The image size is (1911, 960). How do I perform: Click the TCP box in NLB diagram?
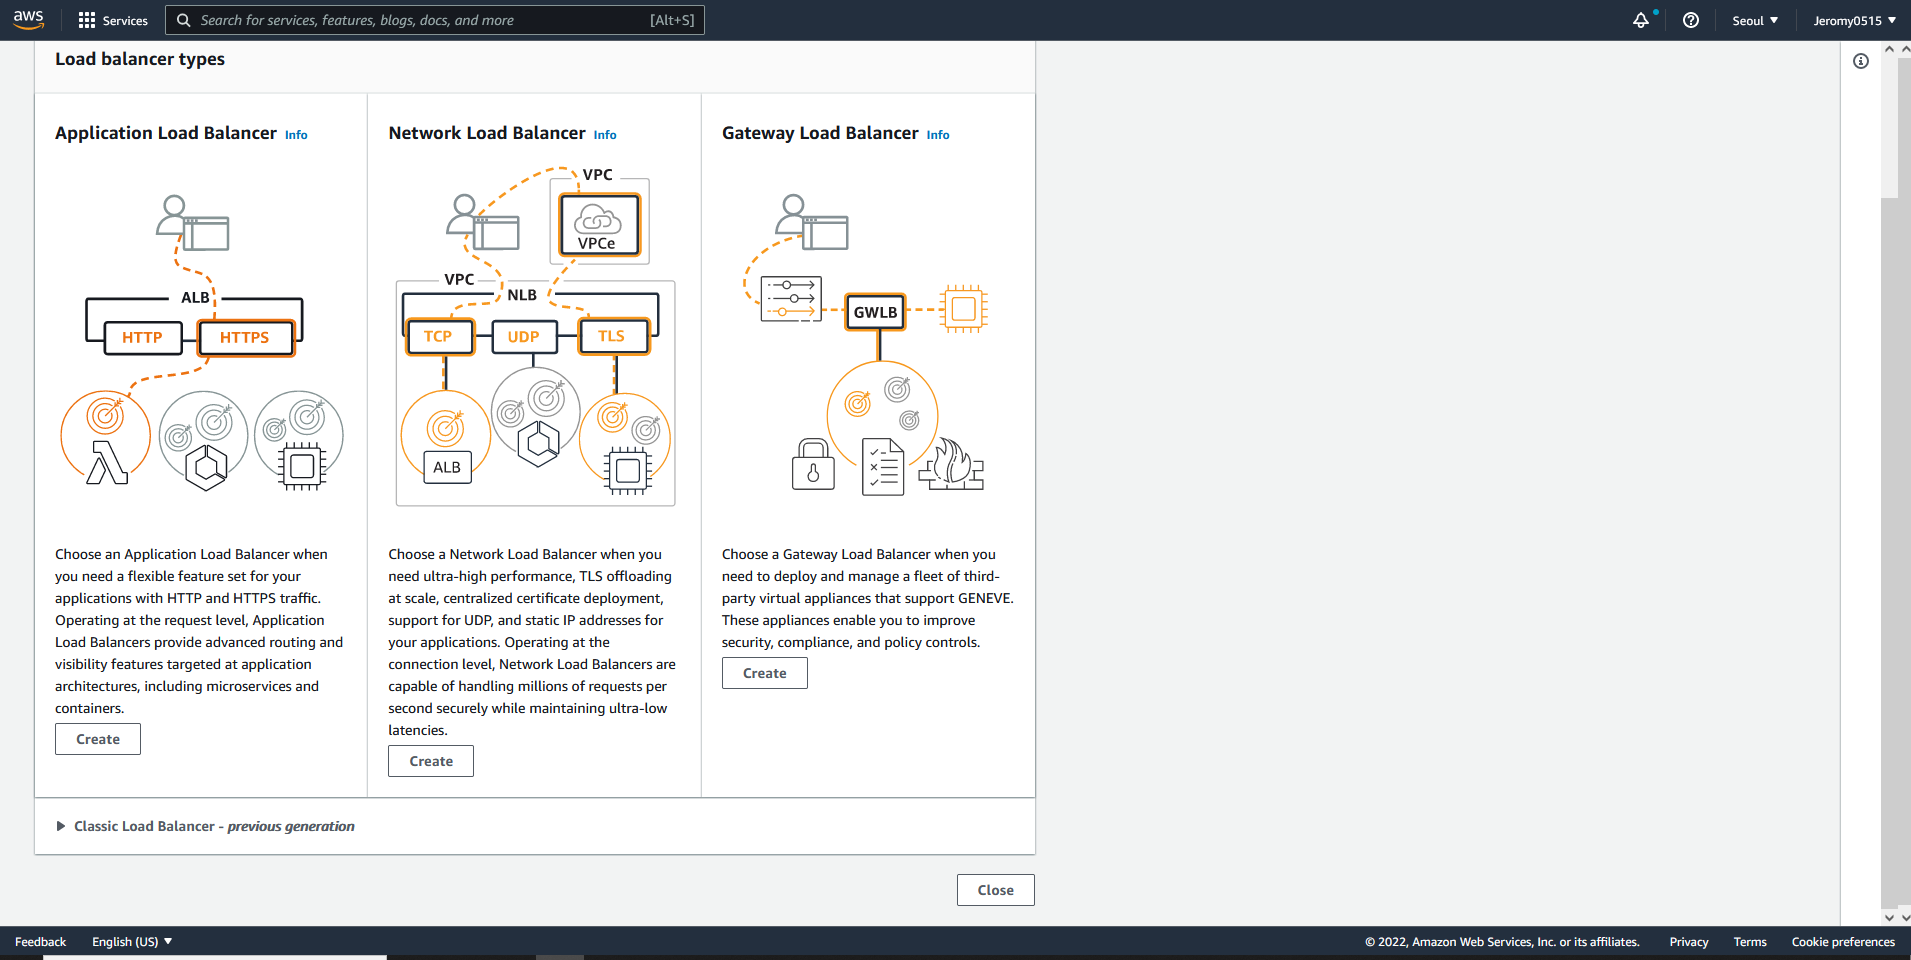pos(439,337)
